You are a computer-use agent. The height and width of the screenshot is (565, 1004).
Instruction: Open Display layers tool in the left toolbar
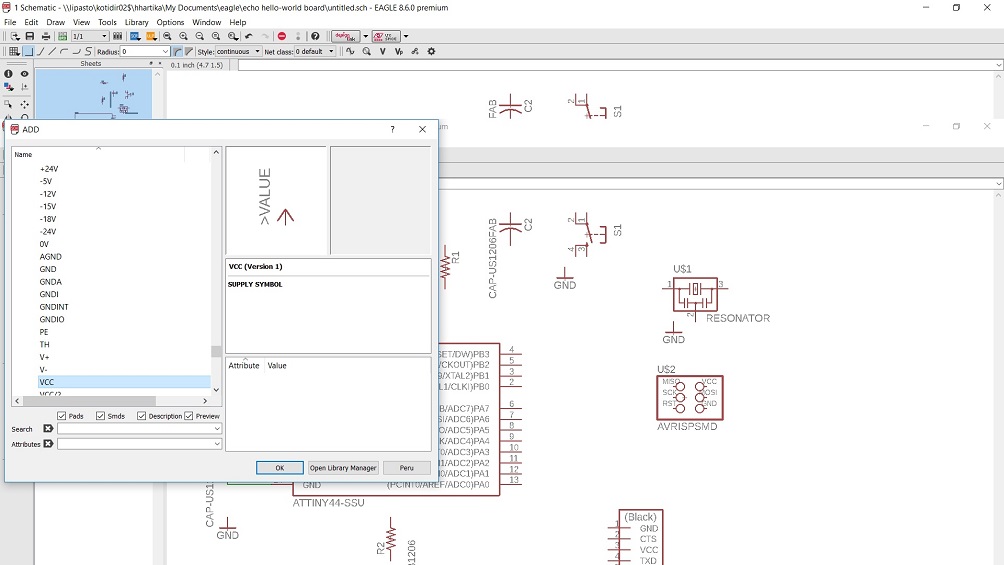(x=8, y=87)
